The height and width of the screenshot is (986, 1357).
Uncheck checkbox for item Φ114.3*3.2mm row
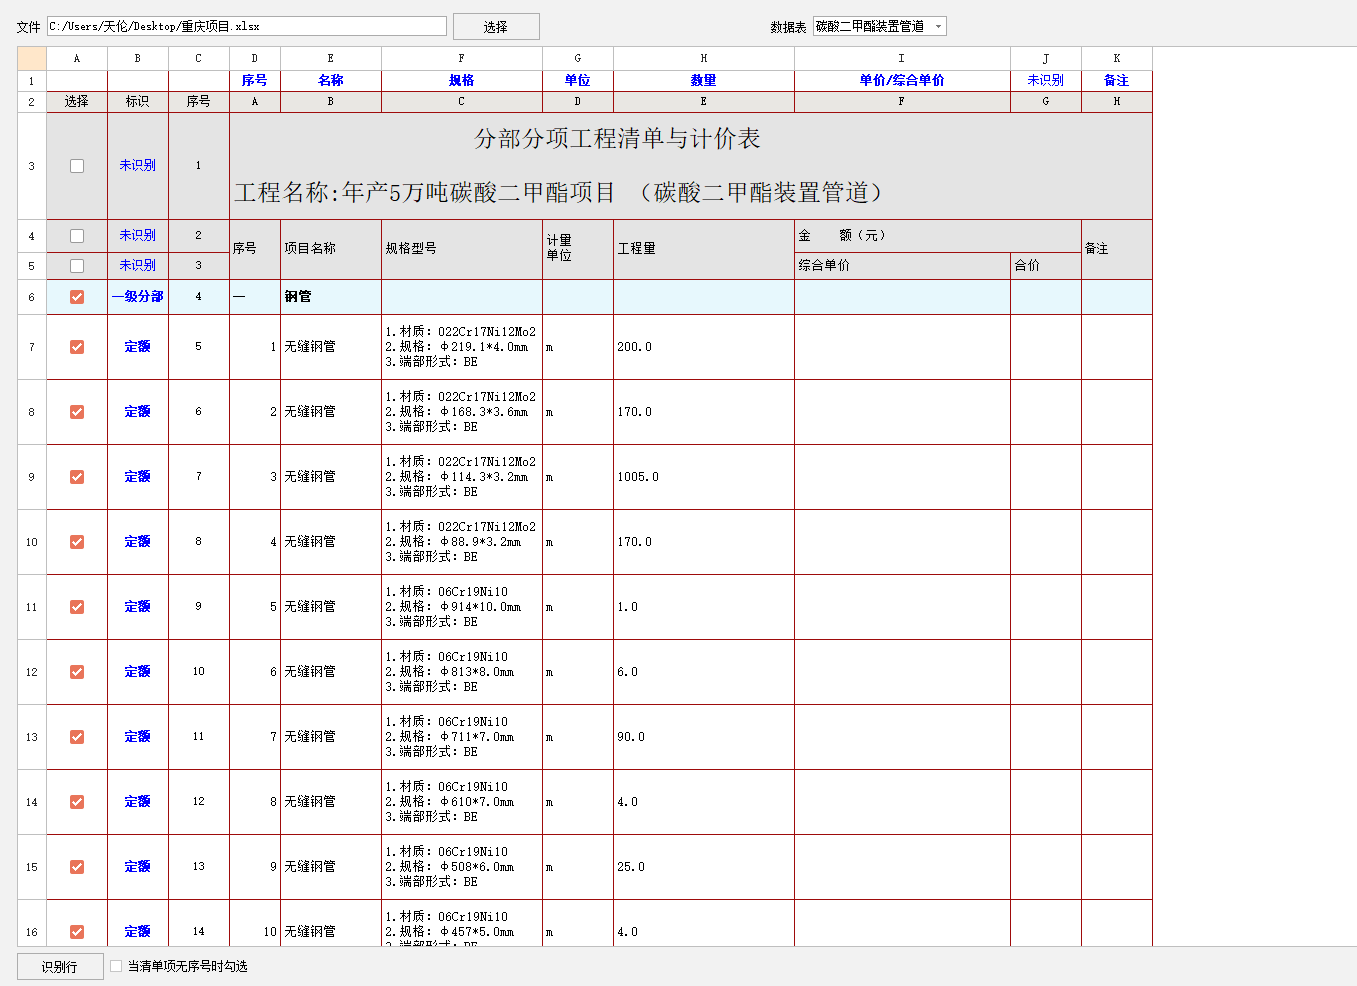(77, 477)
